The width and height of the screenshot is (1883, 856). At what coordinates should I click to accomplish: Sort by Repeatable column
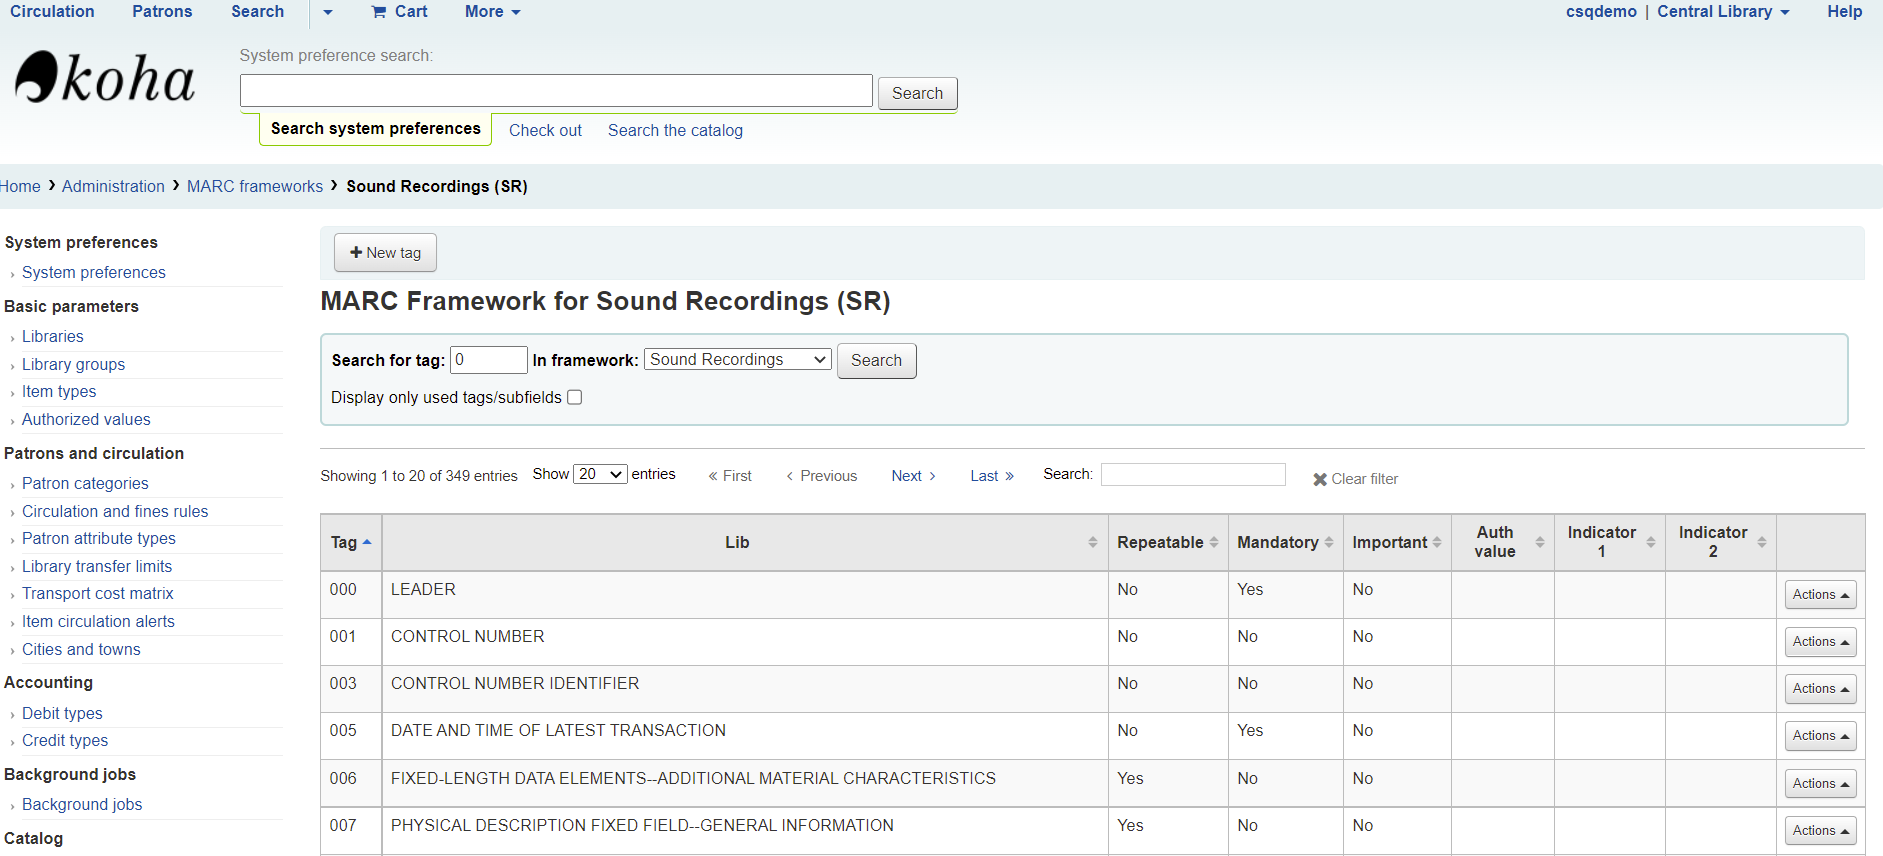[x=1168, y=542]
